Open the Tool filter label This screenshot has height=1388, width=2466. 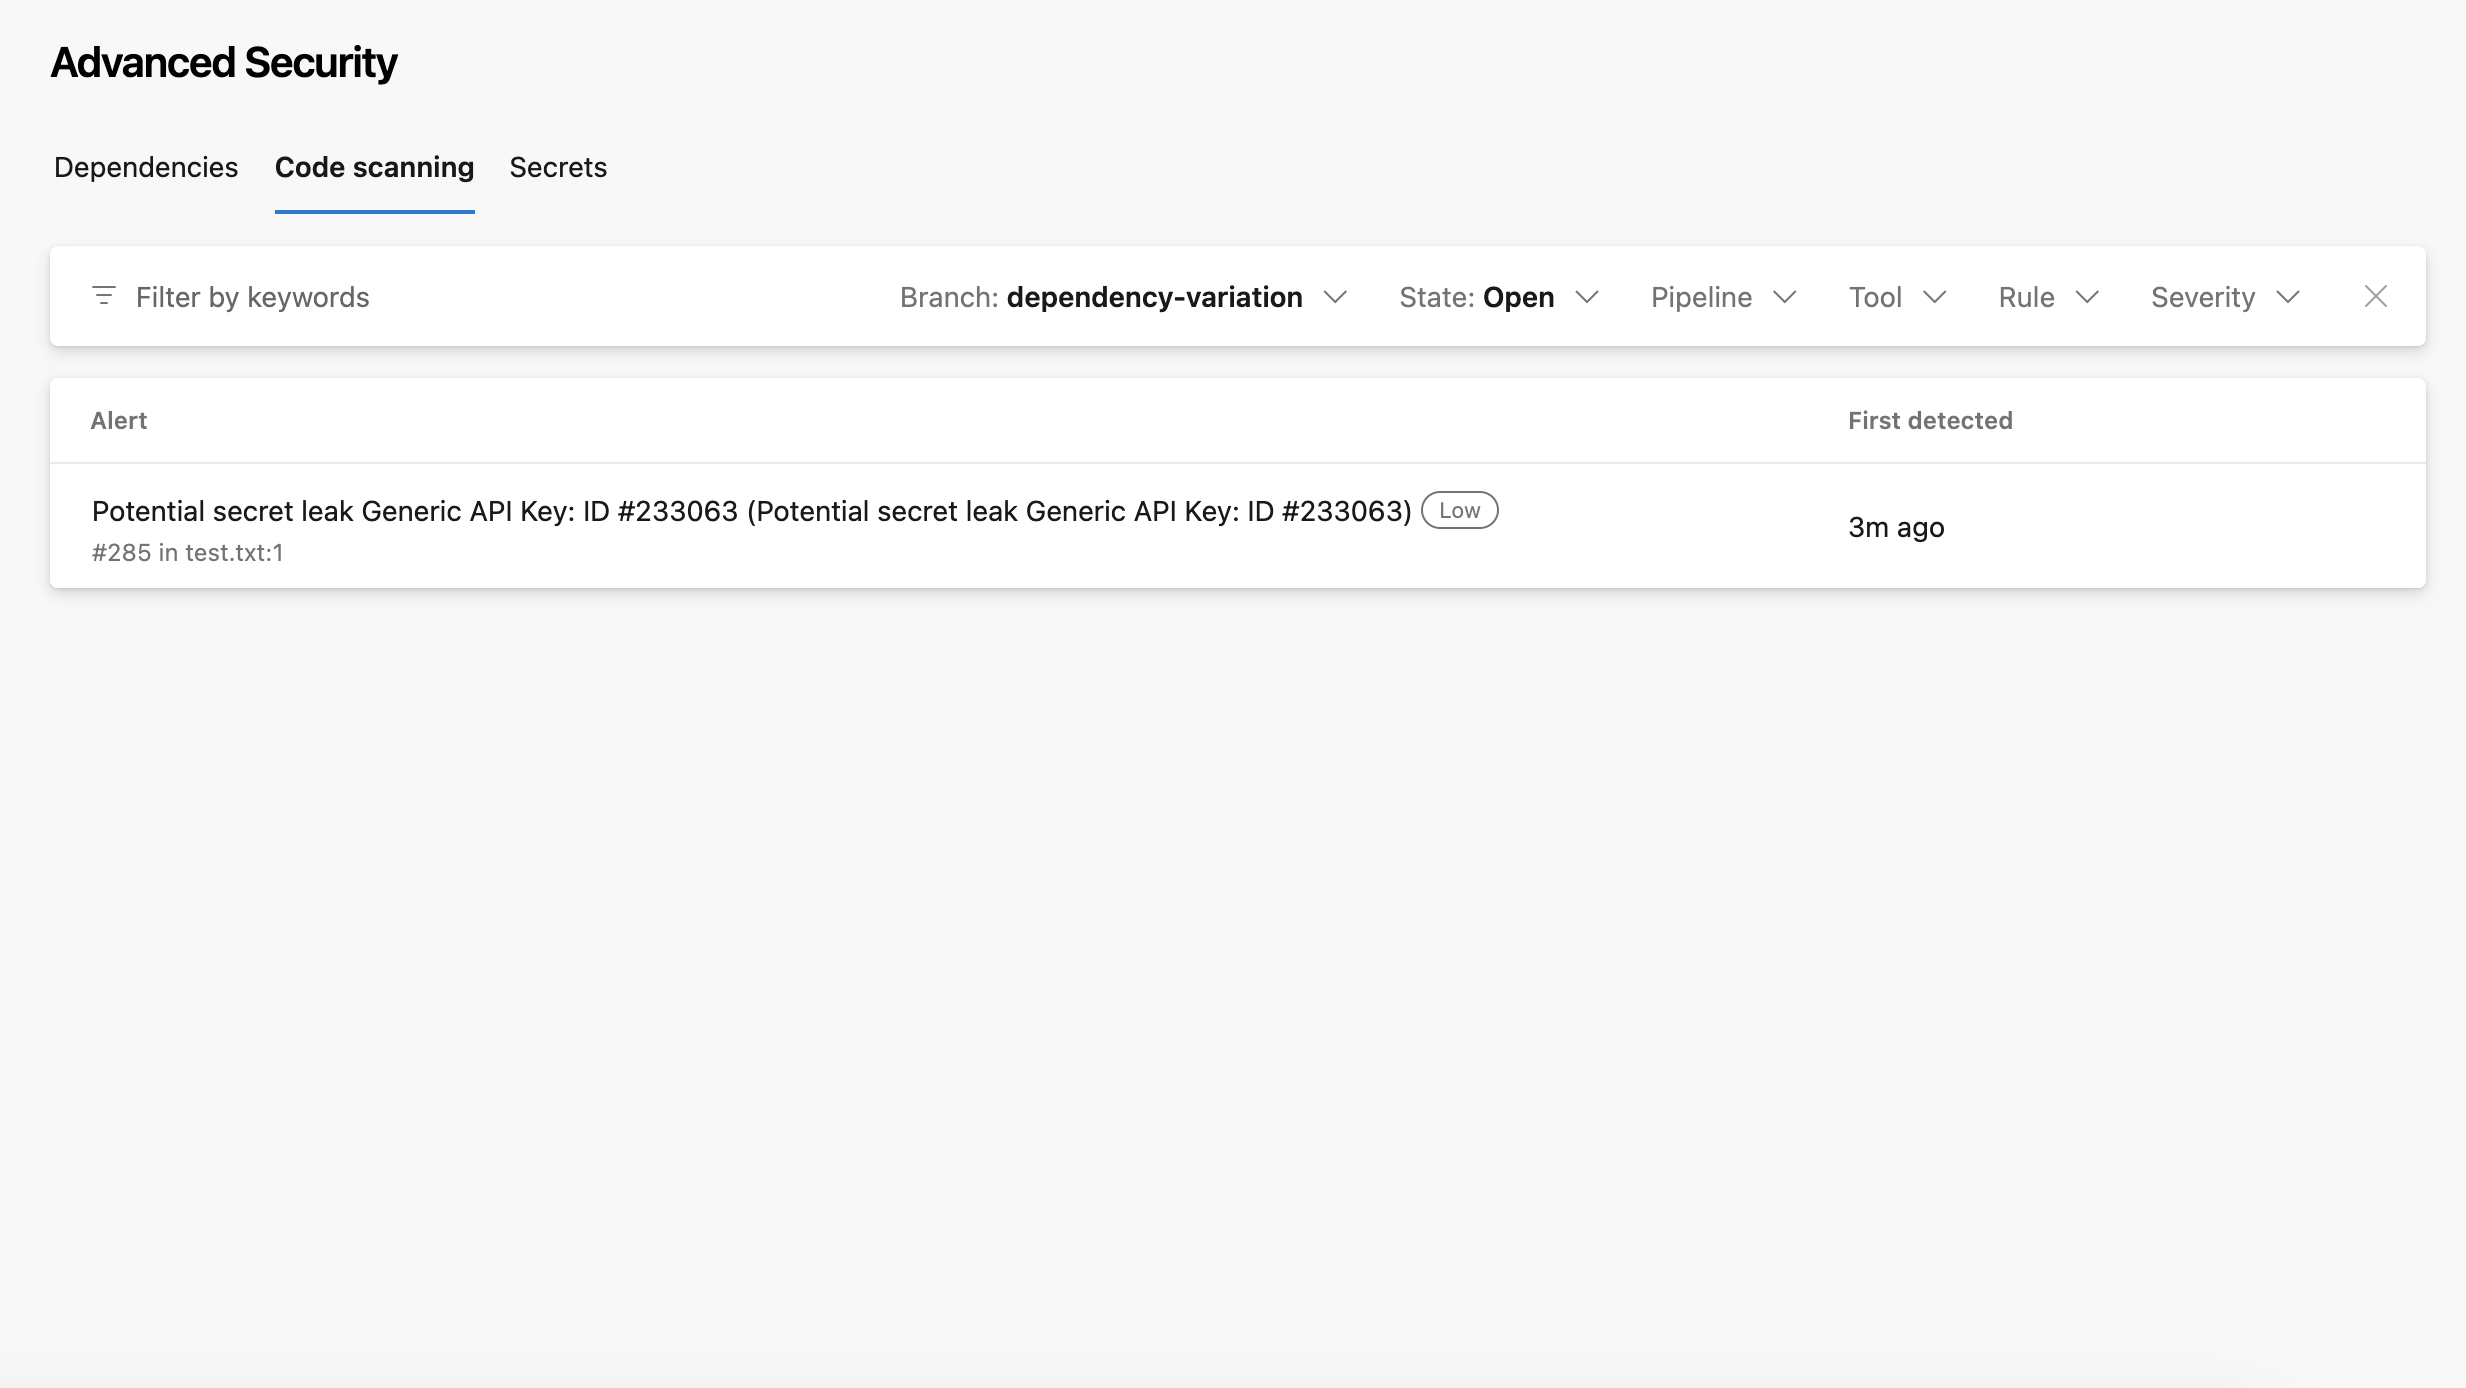pyautogui.click(x=1875, y=297)
